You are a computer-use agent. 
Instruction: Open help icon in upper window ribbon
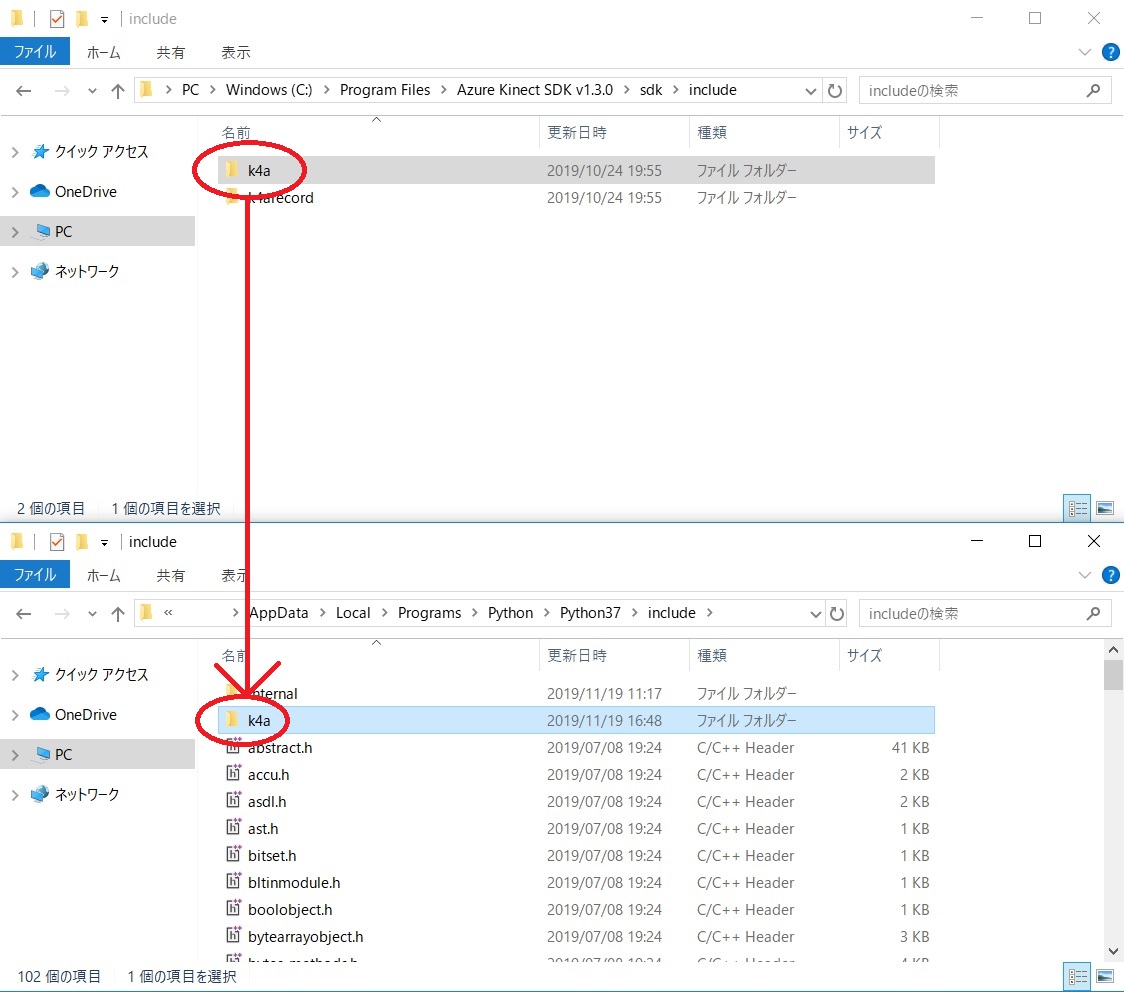click(1110, 52)
